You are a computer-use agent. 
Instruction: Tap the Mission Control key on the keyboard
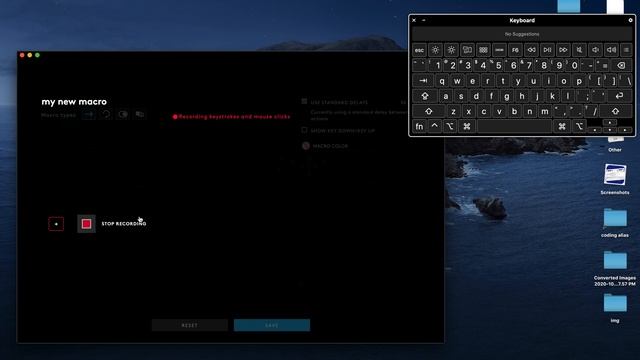coord(467,50)
